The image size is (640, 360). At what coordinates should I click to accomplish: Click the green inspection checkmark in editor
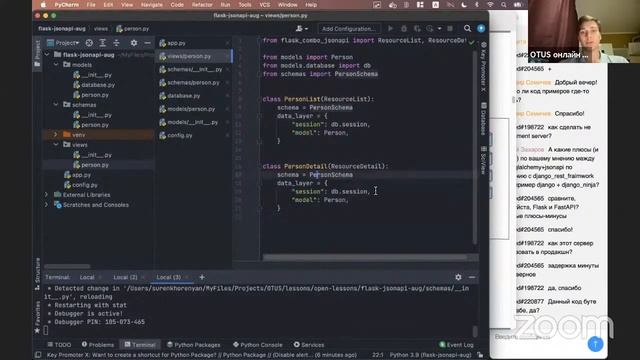472,42
